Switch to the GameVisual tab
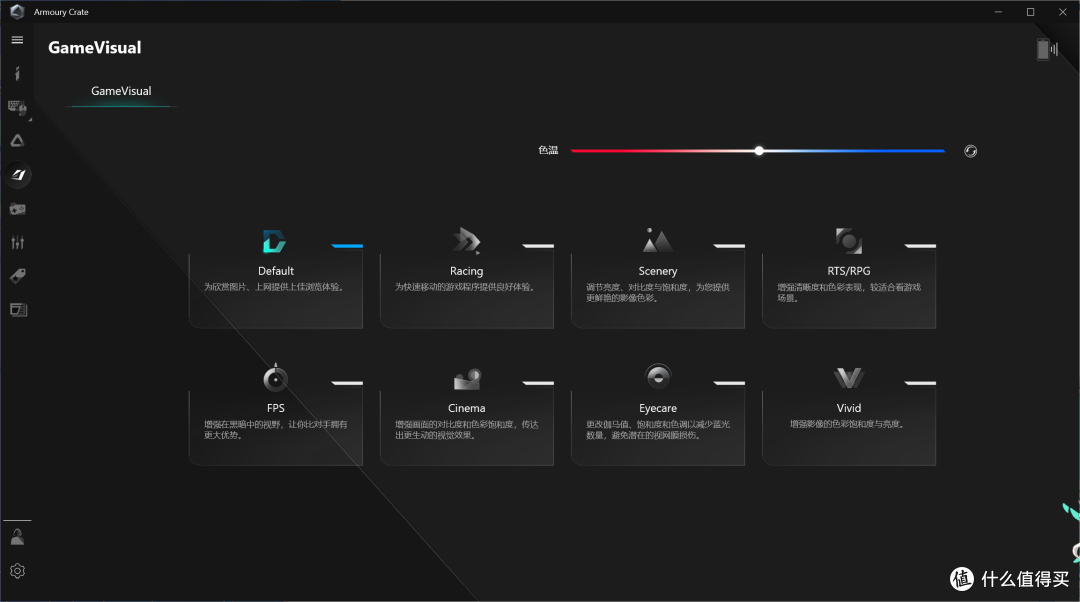The image size is (1080, 602). pyautogui.click(x=121, y=91)
